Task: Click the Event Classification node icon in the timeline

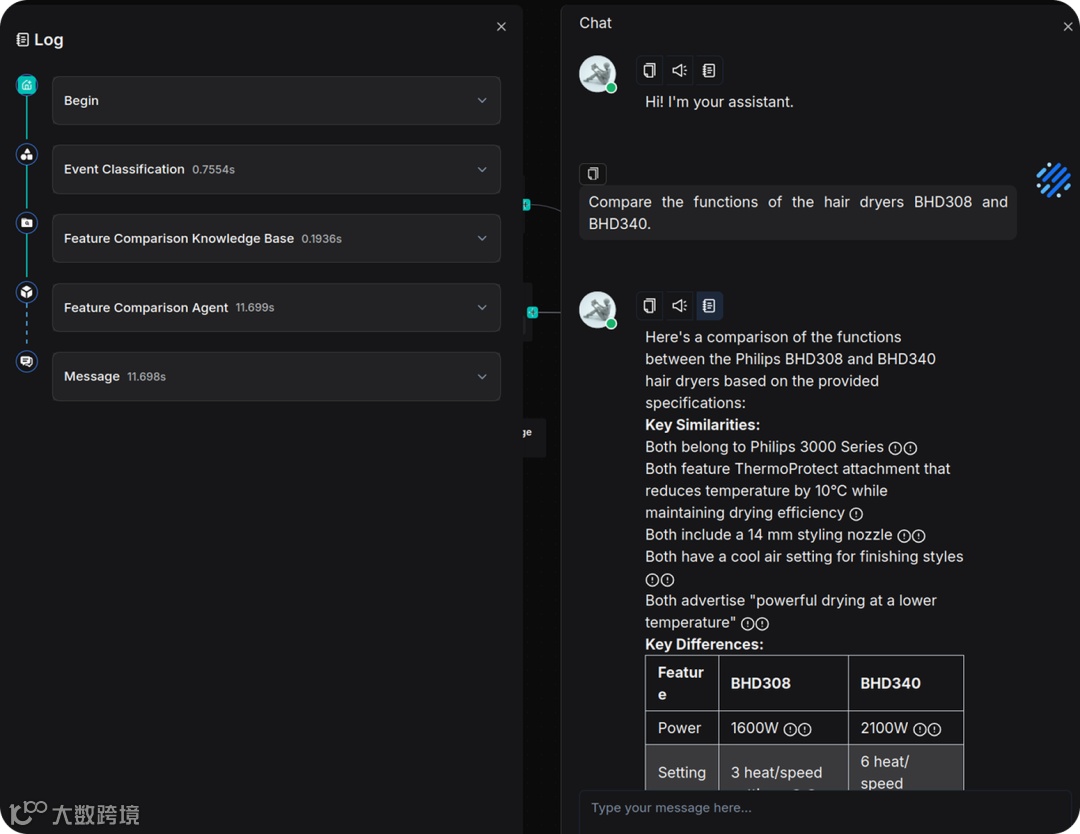Action: click(26, 154)
